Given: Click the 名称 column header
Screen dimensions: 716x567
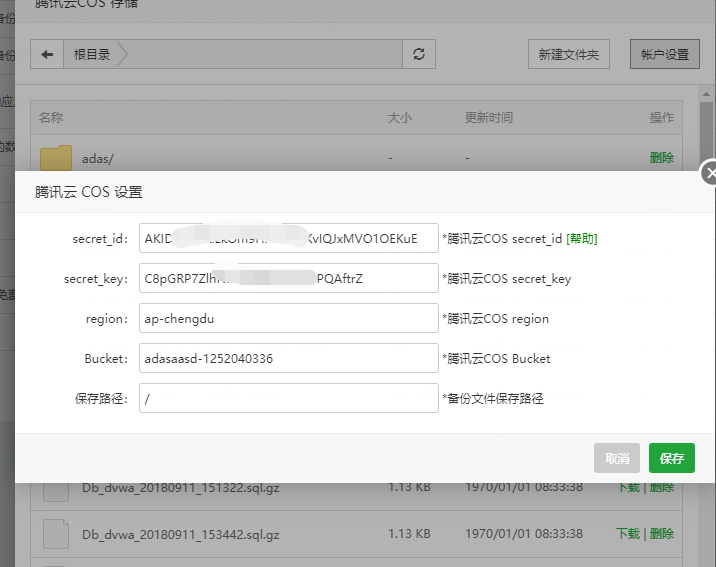Looking at the screenshot, I should tap(51, 118).
